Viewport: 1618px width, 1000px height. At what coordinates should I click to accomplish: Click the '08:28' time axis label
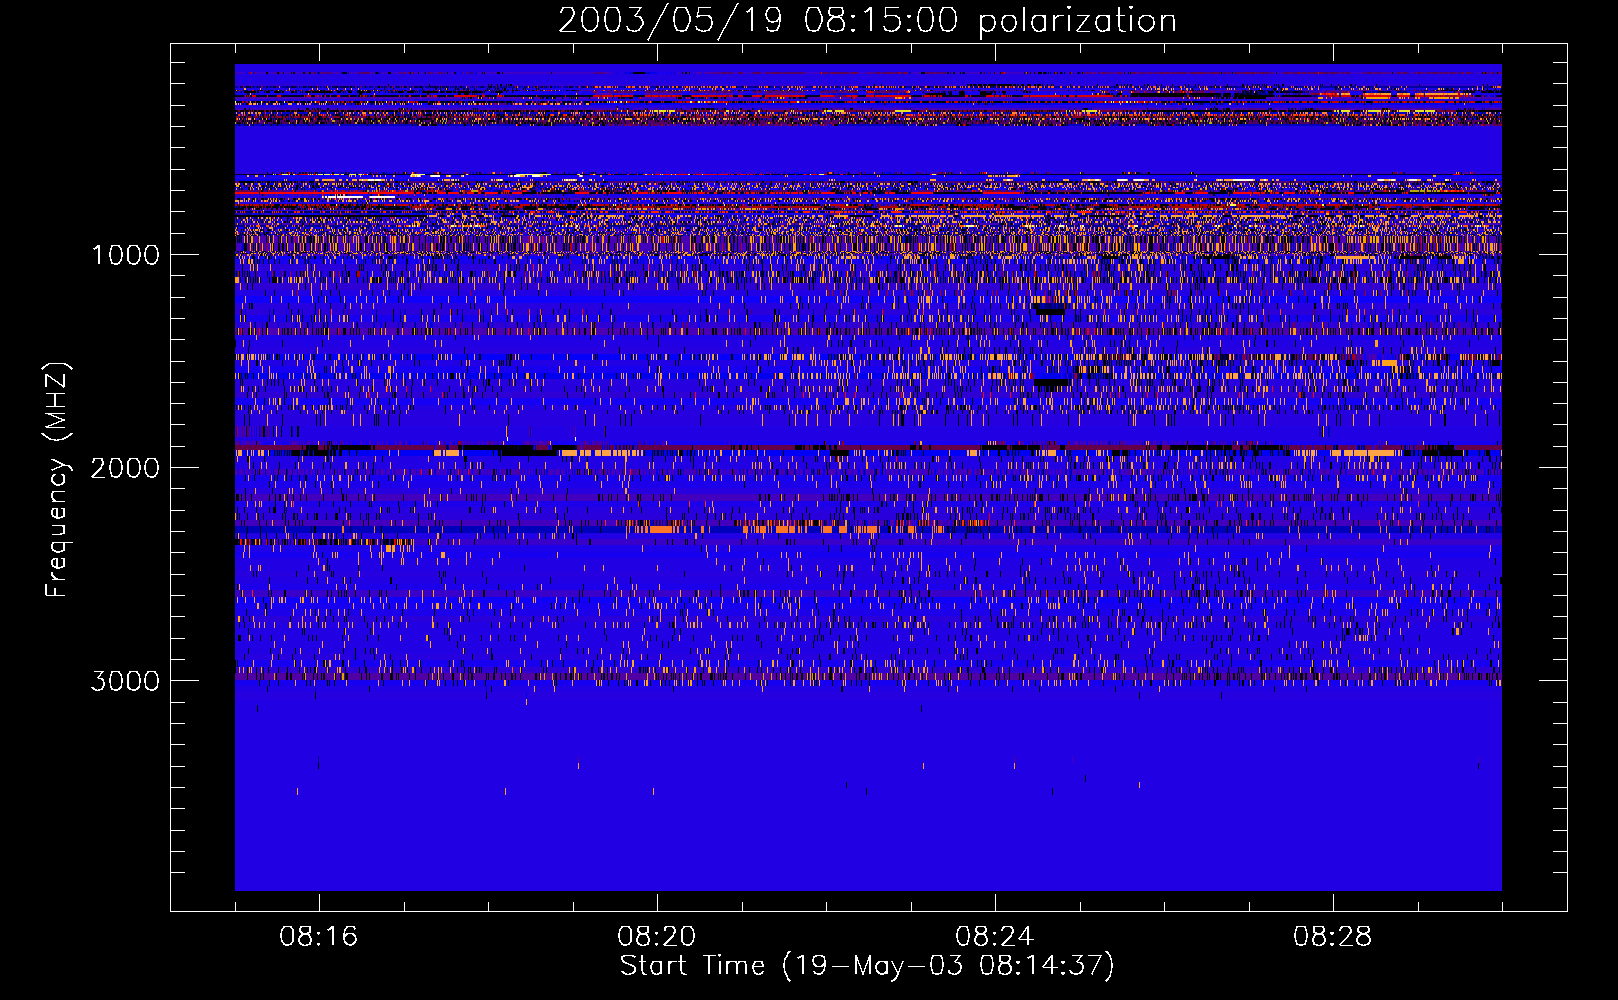[1333, 937]
